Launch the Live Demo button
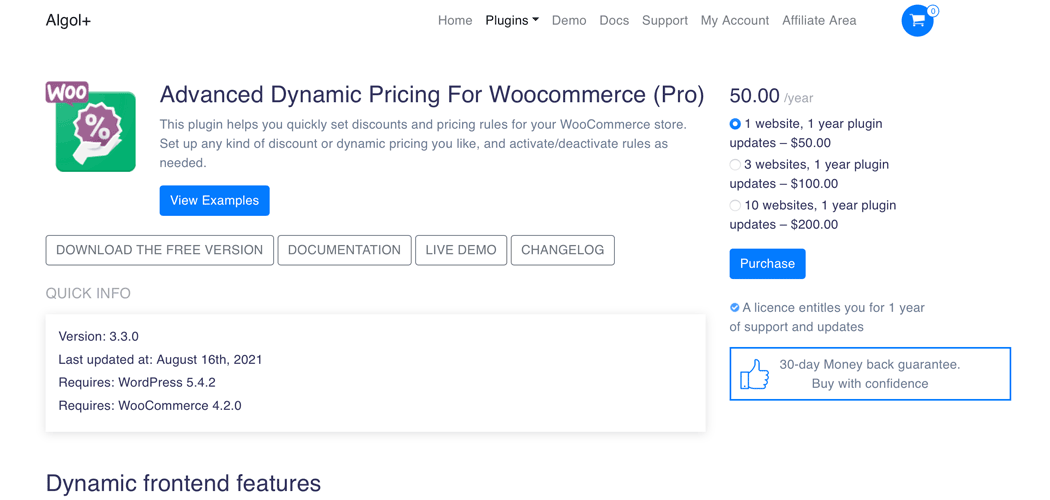 click(461, 250)
